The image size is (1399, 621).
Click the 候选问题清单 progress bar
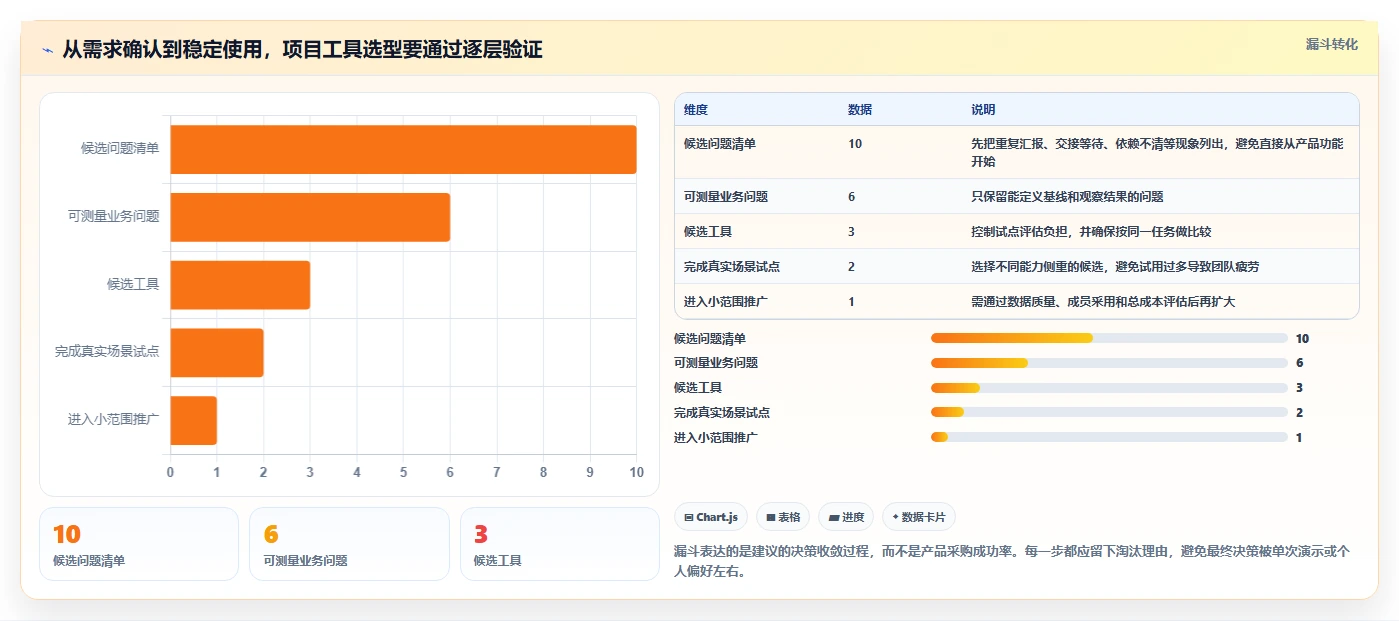click(1109, 338)
